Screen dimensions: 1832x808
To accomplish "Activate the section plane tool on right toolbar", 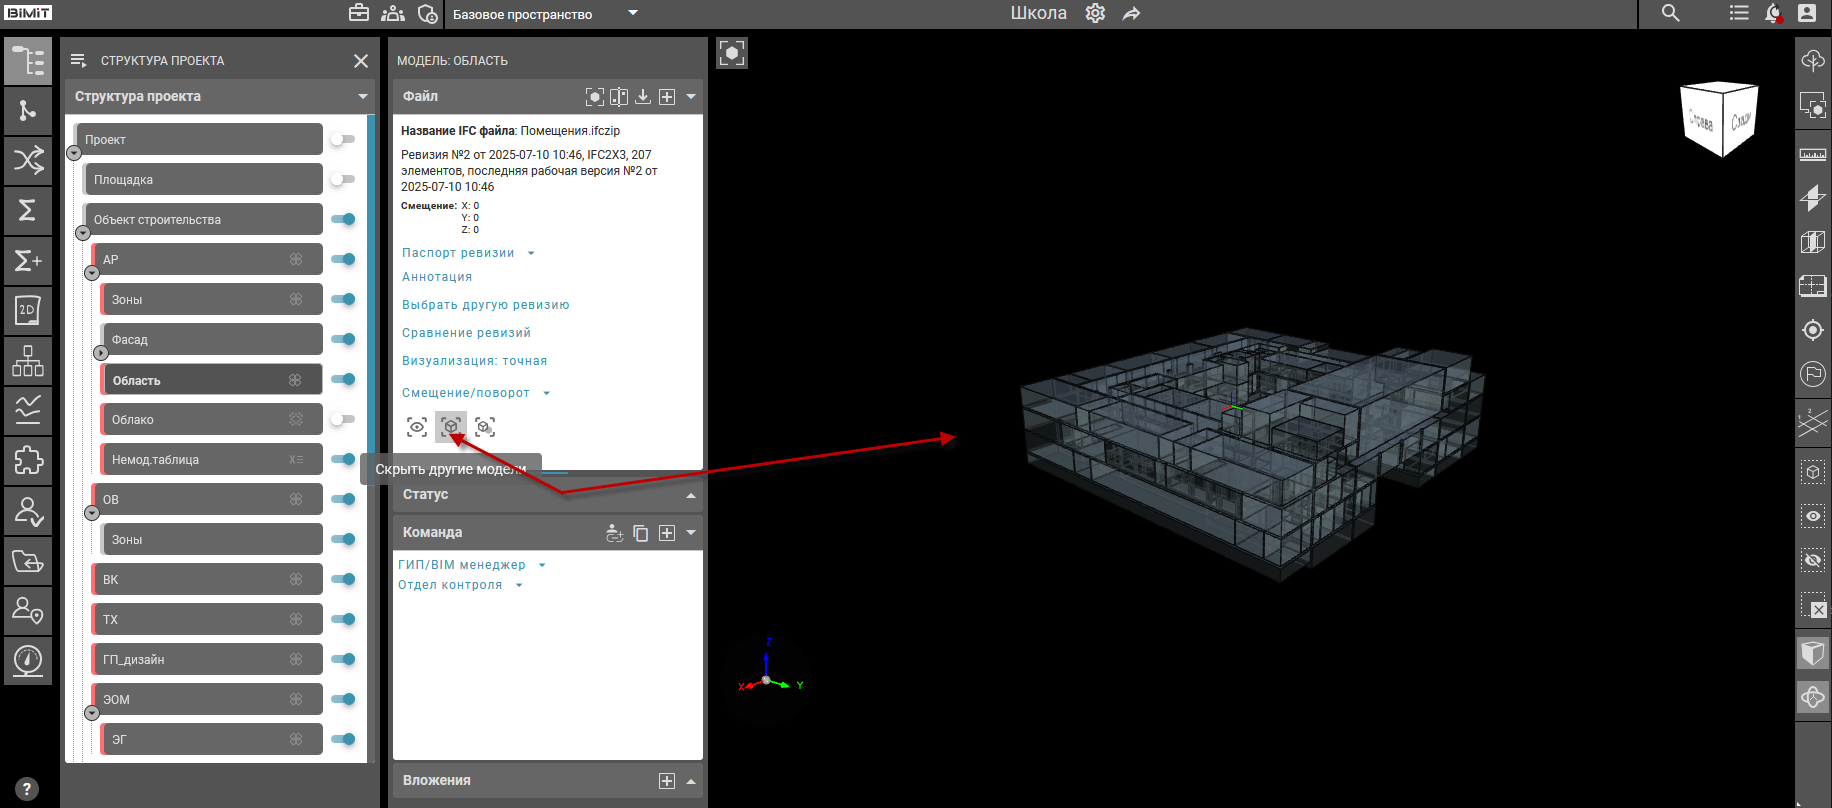I will [1813, 198].
